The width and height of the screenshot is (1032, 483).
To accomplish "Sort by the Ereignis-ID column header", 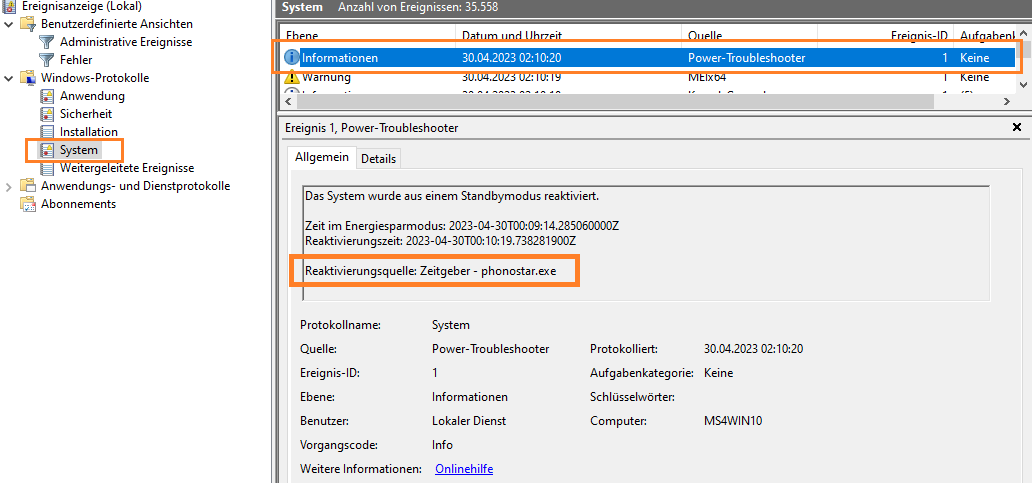I will pyautogui.click(x=885, y=35).
